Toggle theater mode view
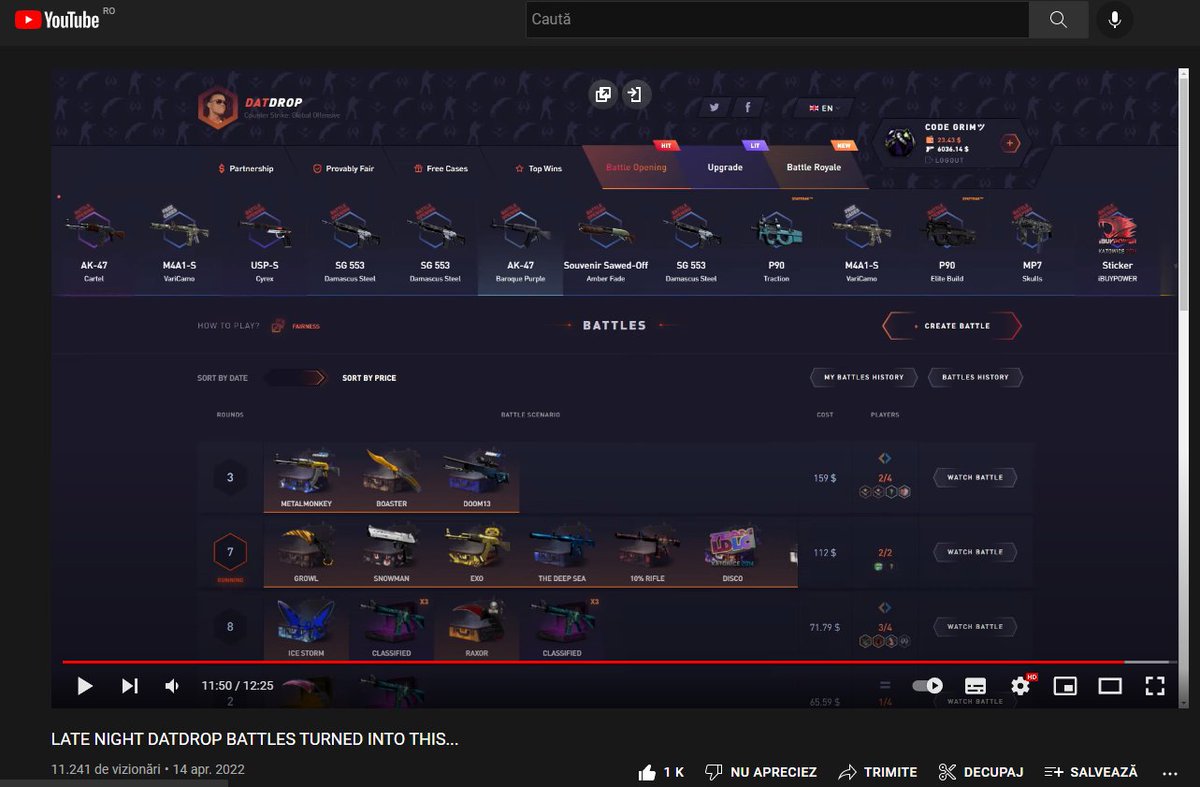 1110,686
